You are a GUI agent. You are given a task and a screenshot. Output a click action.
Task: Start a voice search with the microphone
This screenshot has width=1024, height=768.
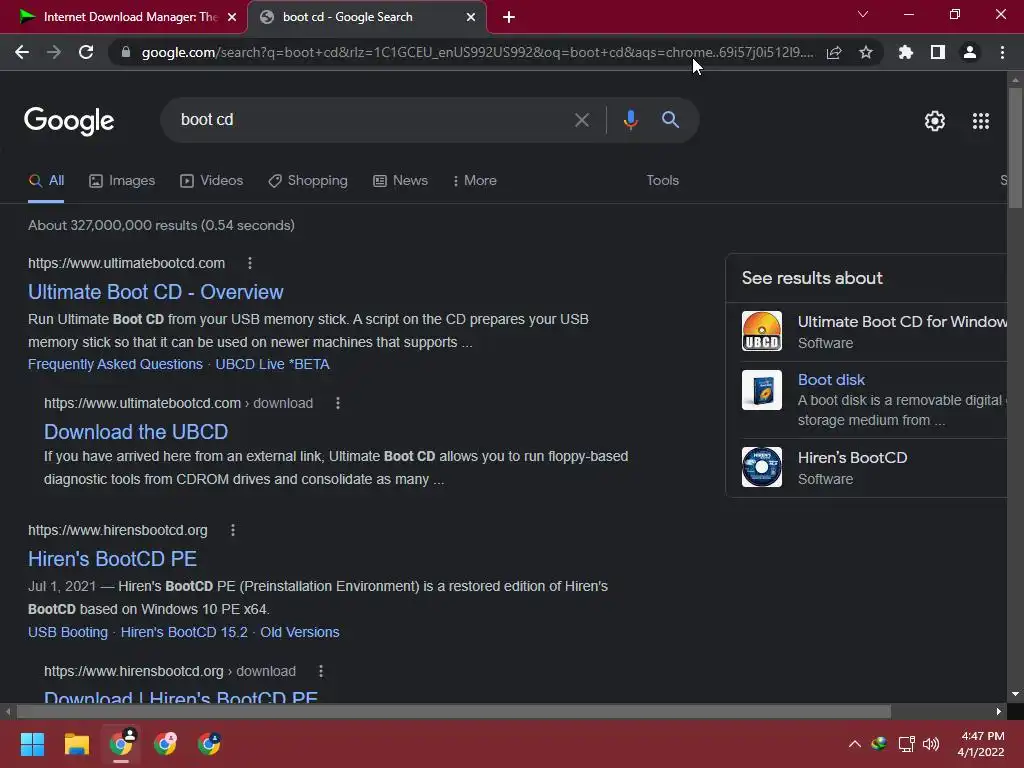pyautogui.click(x=630, y=120)
